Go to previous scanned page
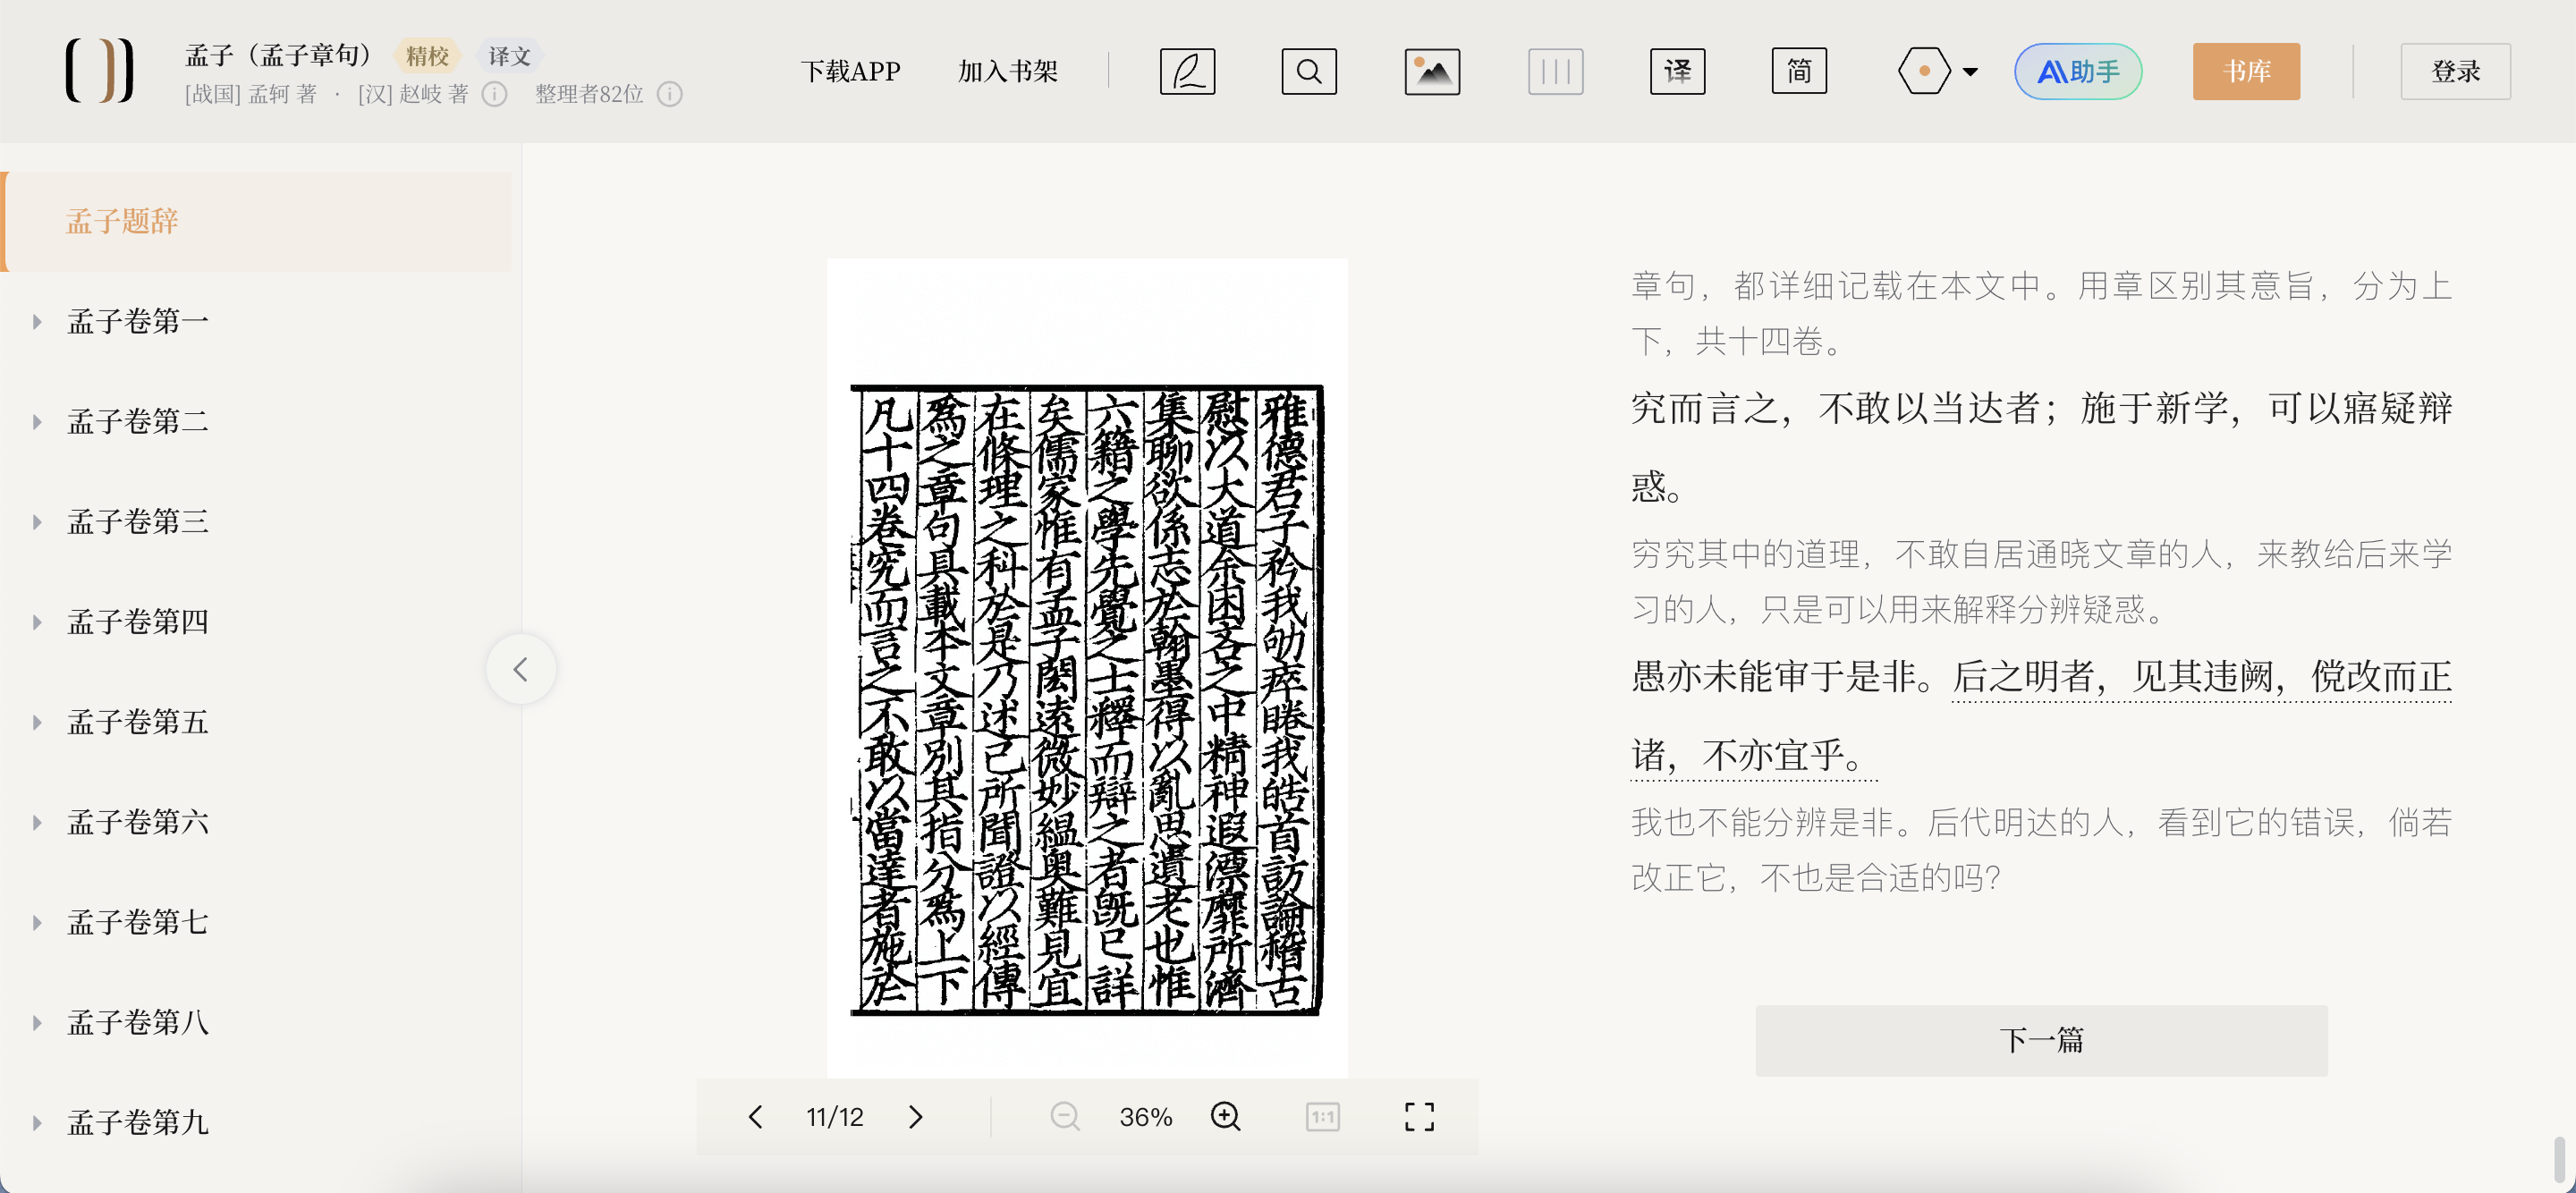The height and width of the screenshot is (1193, 2576). click(x=756, y=1116)
